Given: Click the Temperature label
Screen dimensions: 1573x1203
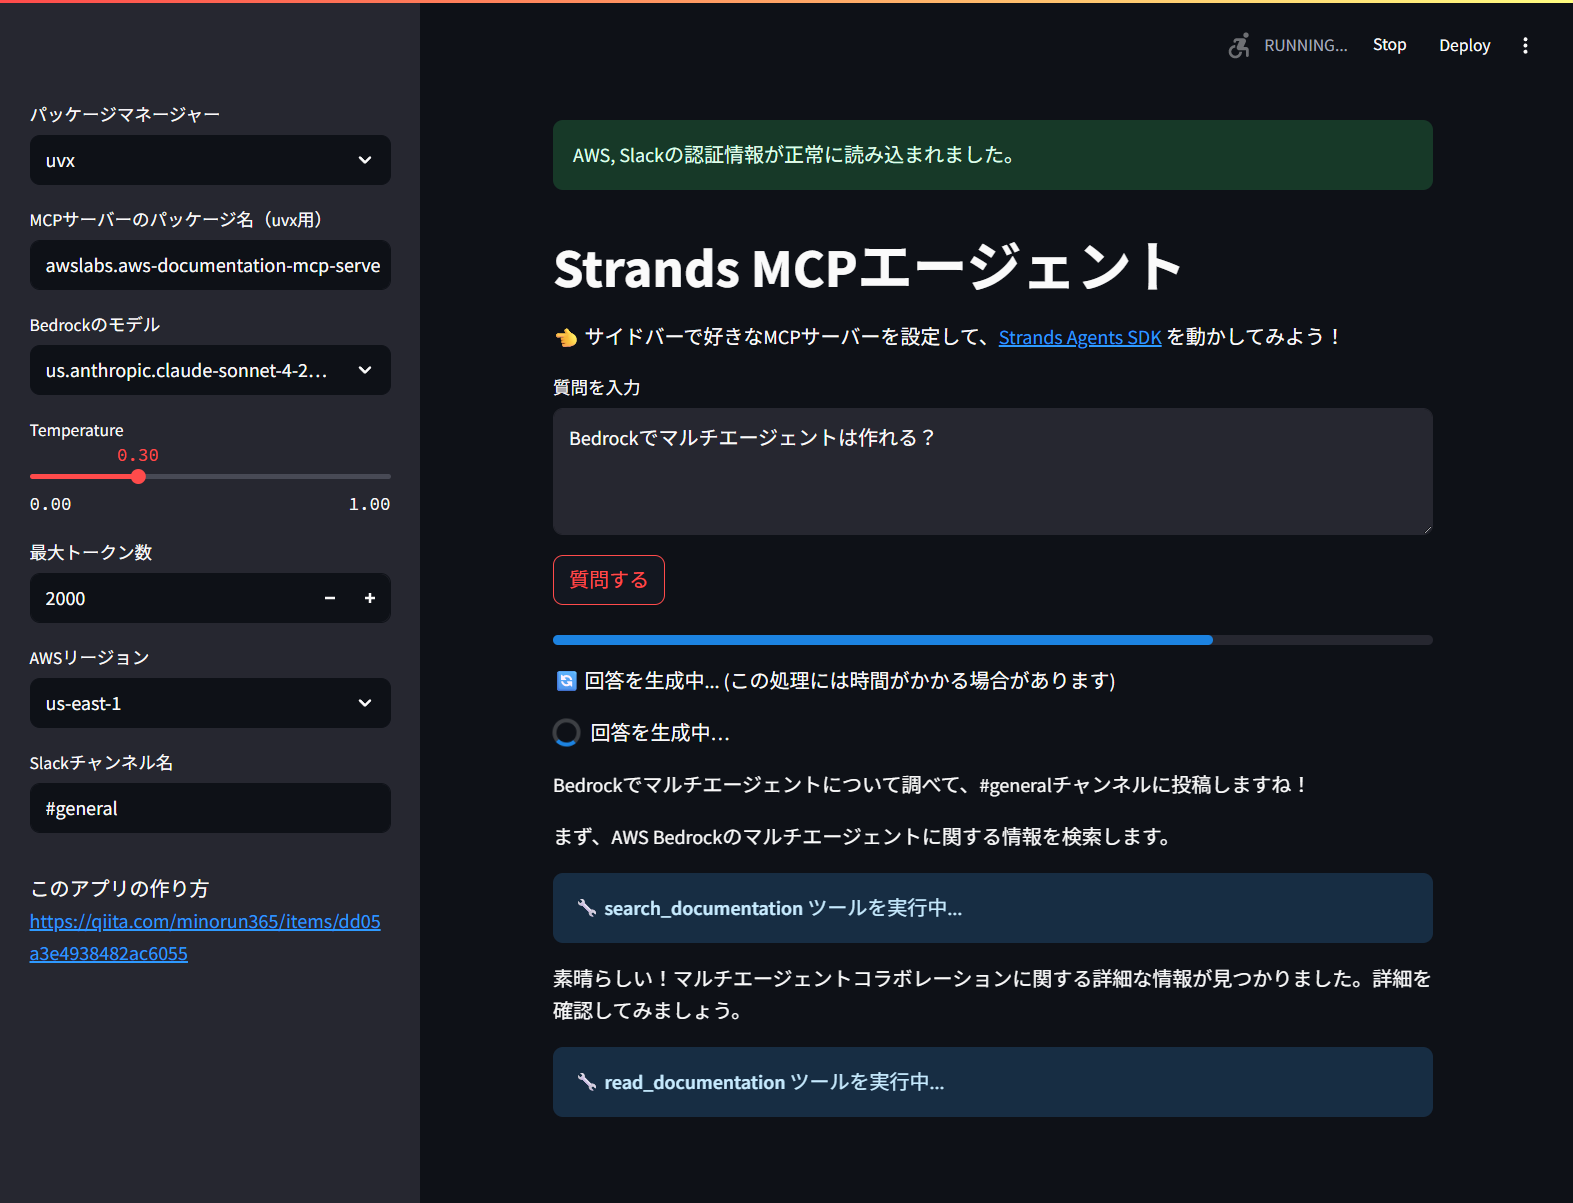Looking at the screenshot, I should point(77,430).
